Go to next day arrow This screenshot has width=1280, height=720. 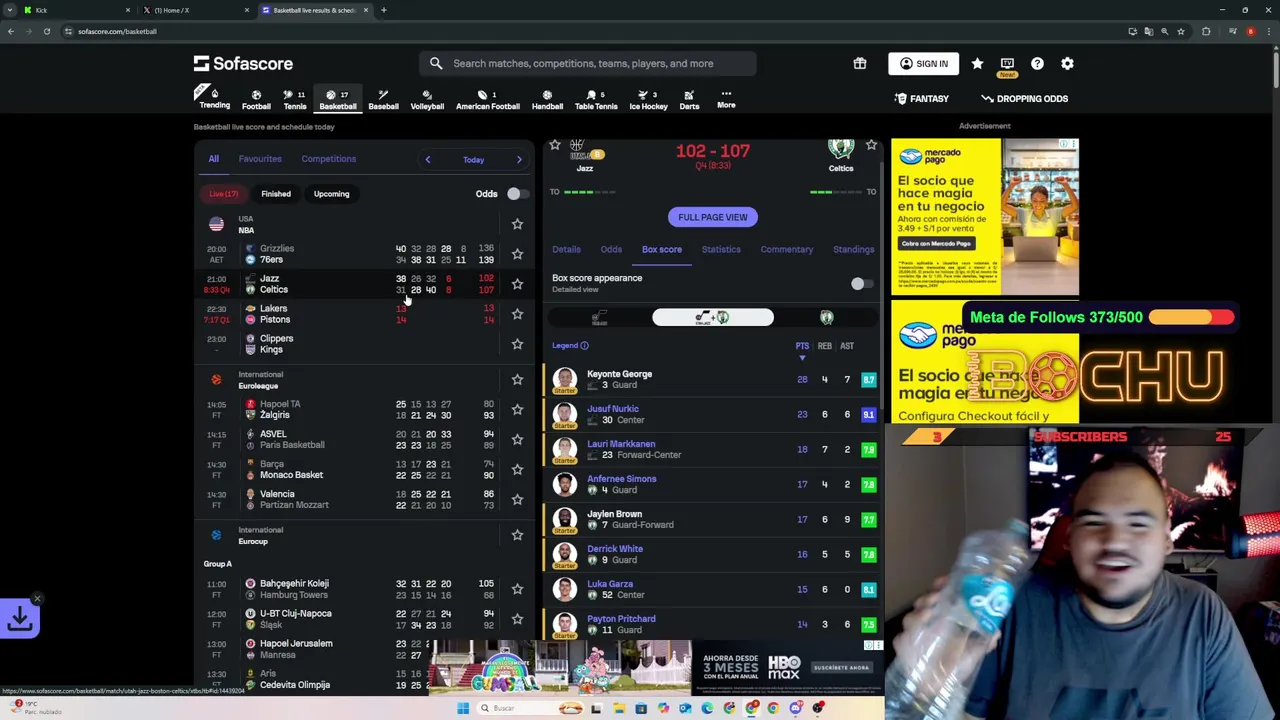click(x=519, y=159)
